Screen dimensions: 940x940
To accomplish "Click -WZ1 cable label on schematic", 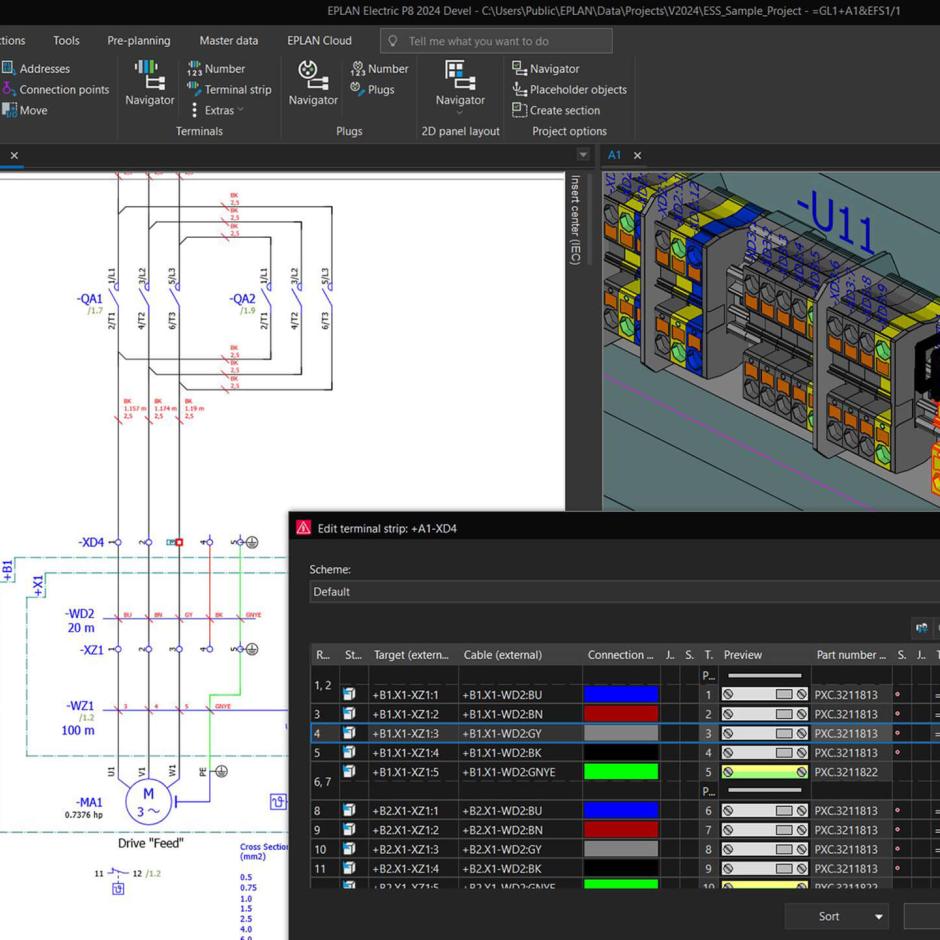I will coord(80,706).
